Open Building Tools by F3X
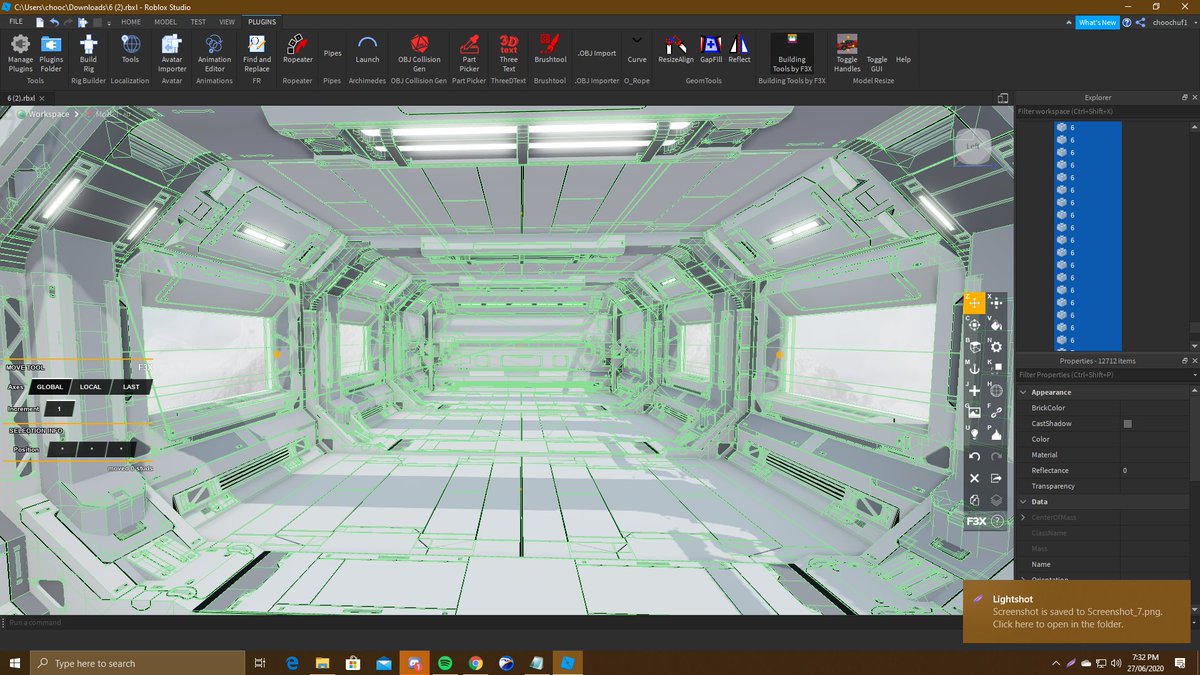Screen dimensions: 1200x675 click(x=792, y=52)
